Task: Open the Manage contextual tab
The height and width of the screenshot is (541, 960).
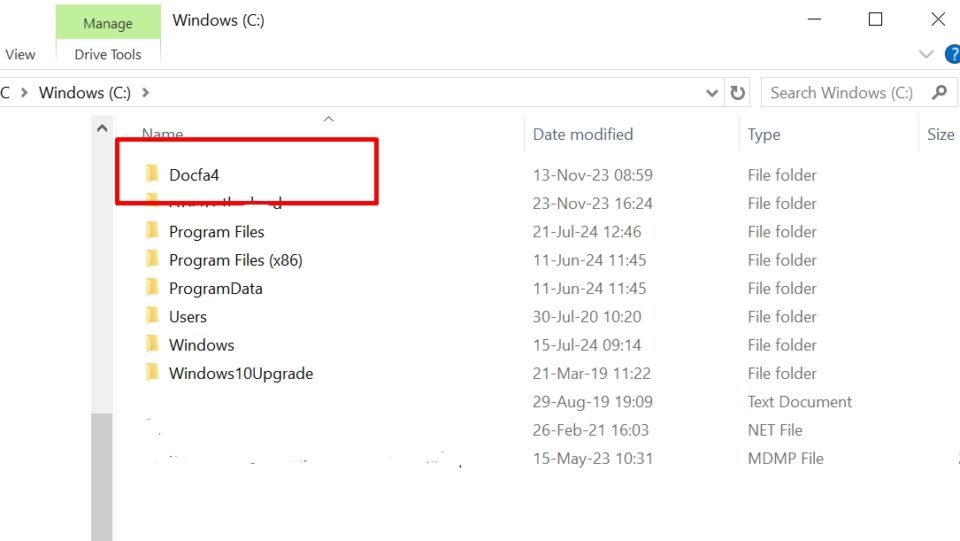Action: click(108, 23)
